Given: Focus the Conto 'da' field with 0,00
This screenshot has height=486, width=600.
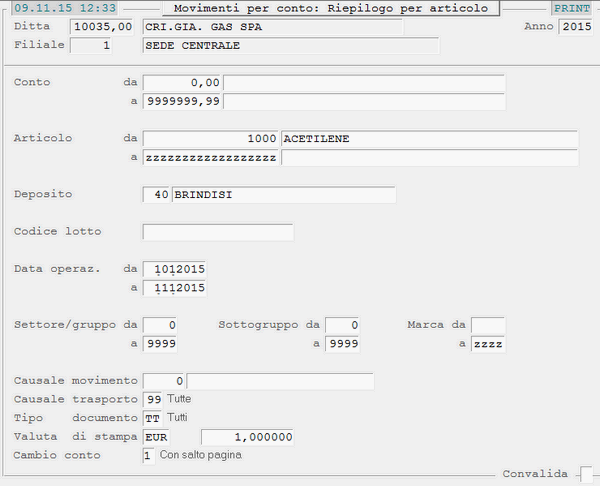Looking at the screenshot, I should (182, 82).
